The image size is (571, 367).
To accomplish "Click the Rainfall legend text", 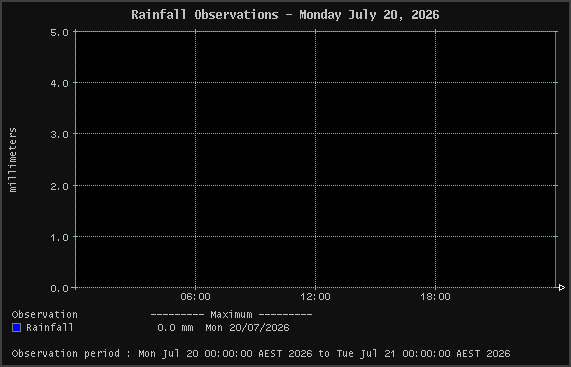I will point(50,328).
